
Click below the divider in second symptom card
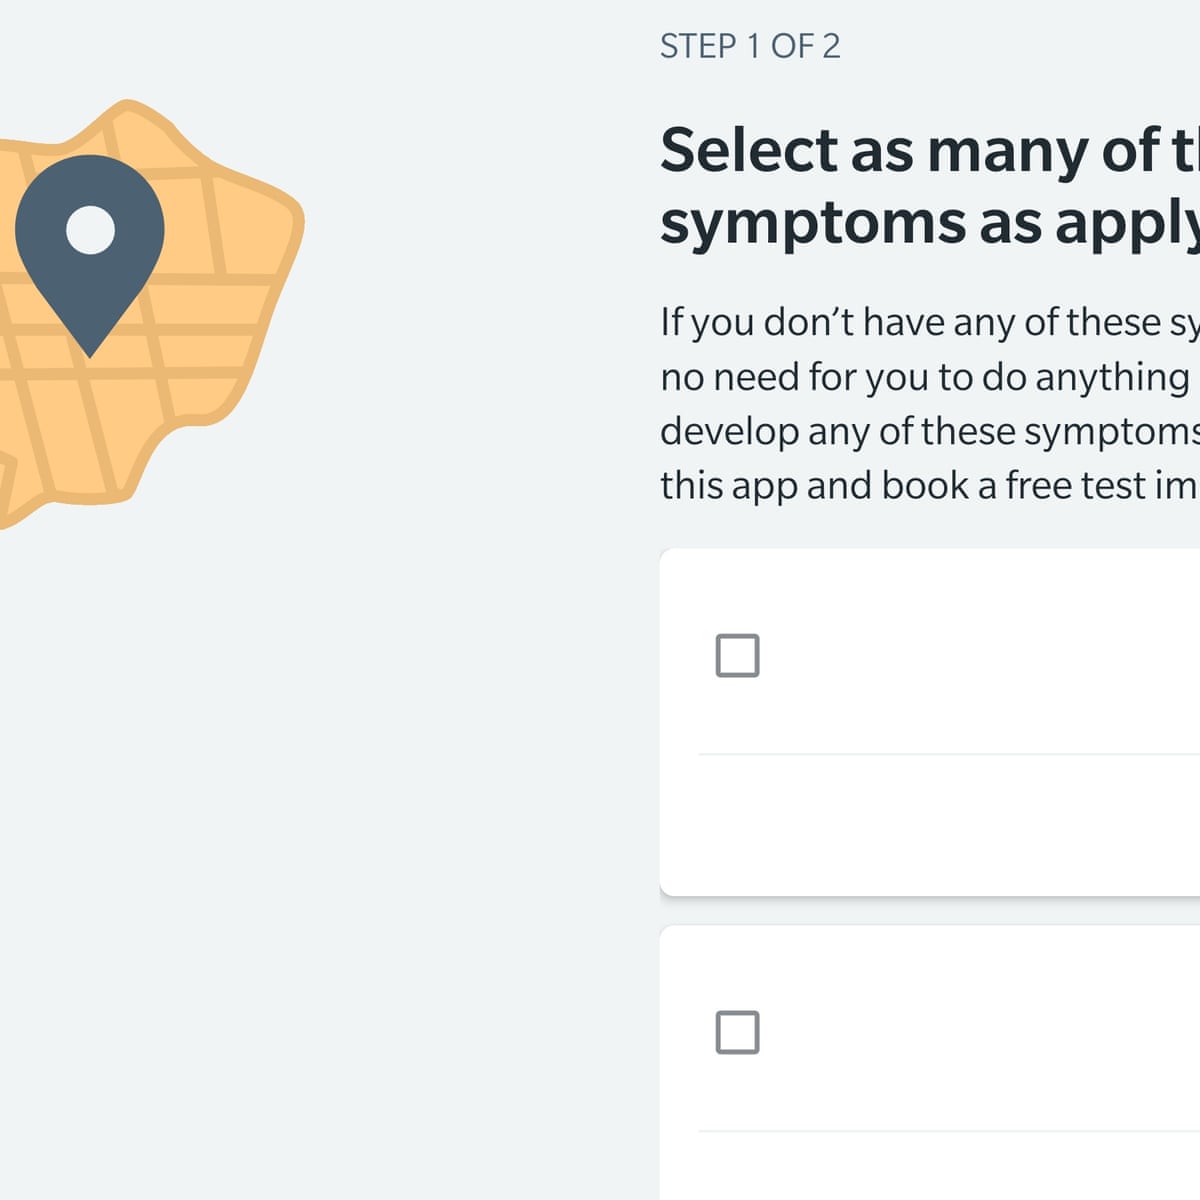click(930, 1166)
